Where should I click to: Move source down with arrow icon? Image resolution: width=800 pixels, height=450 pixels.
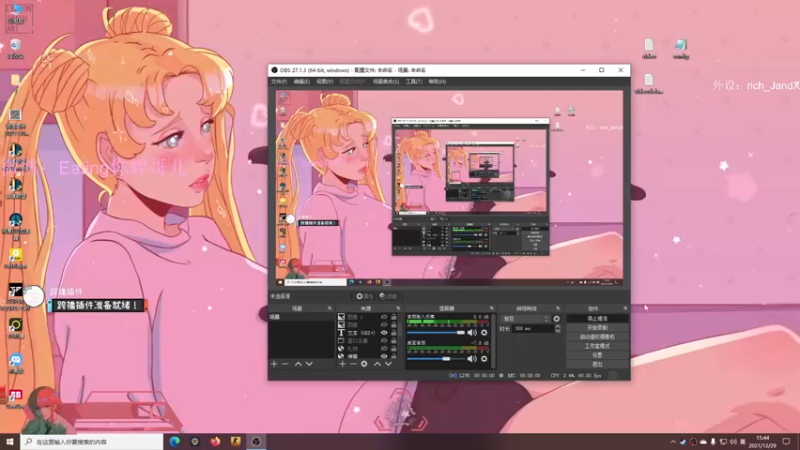[x=388, y=364]
